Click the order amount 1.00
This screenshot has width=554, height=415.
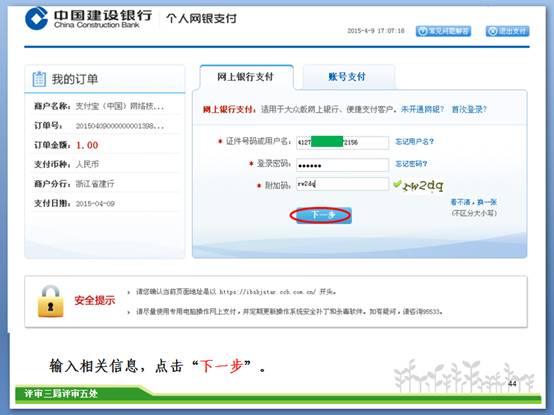[87, 145]
